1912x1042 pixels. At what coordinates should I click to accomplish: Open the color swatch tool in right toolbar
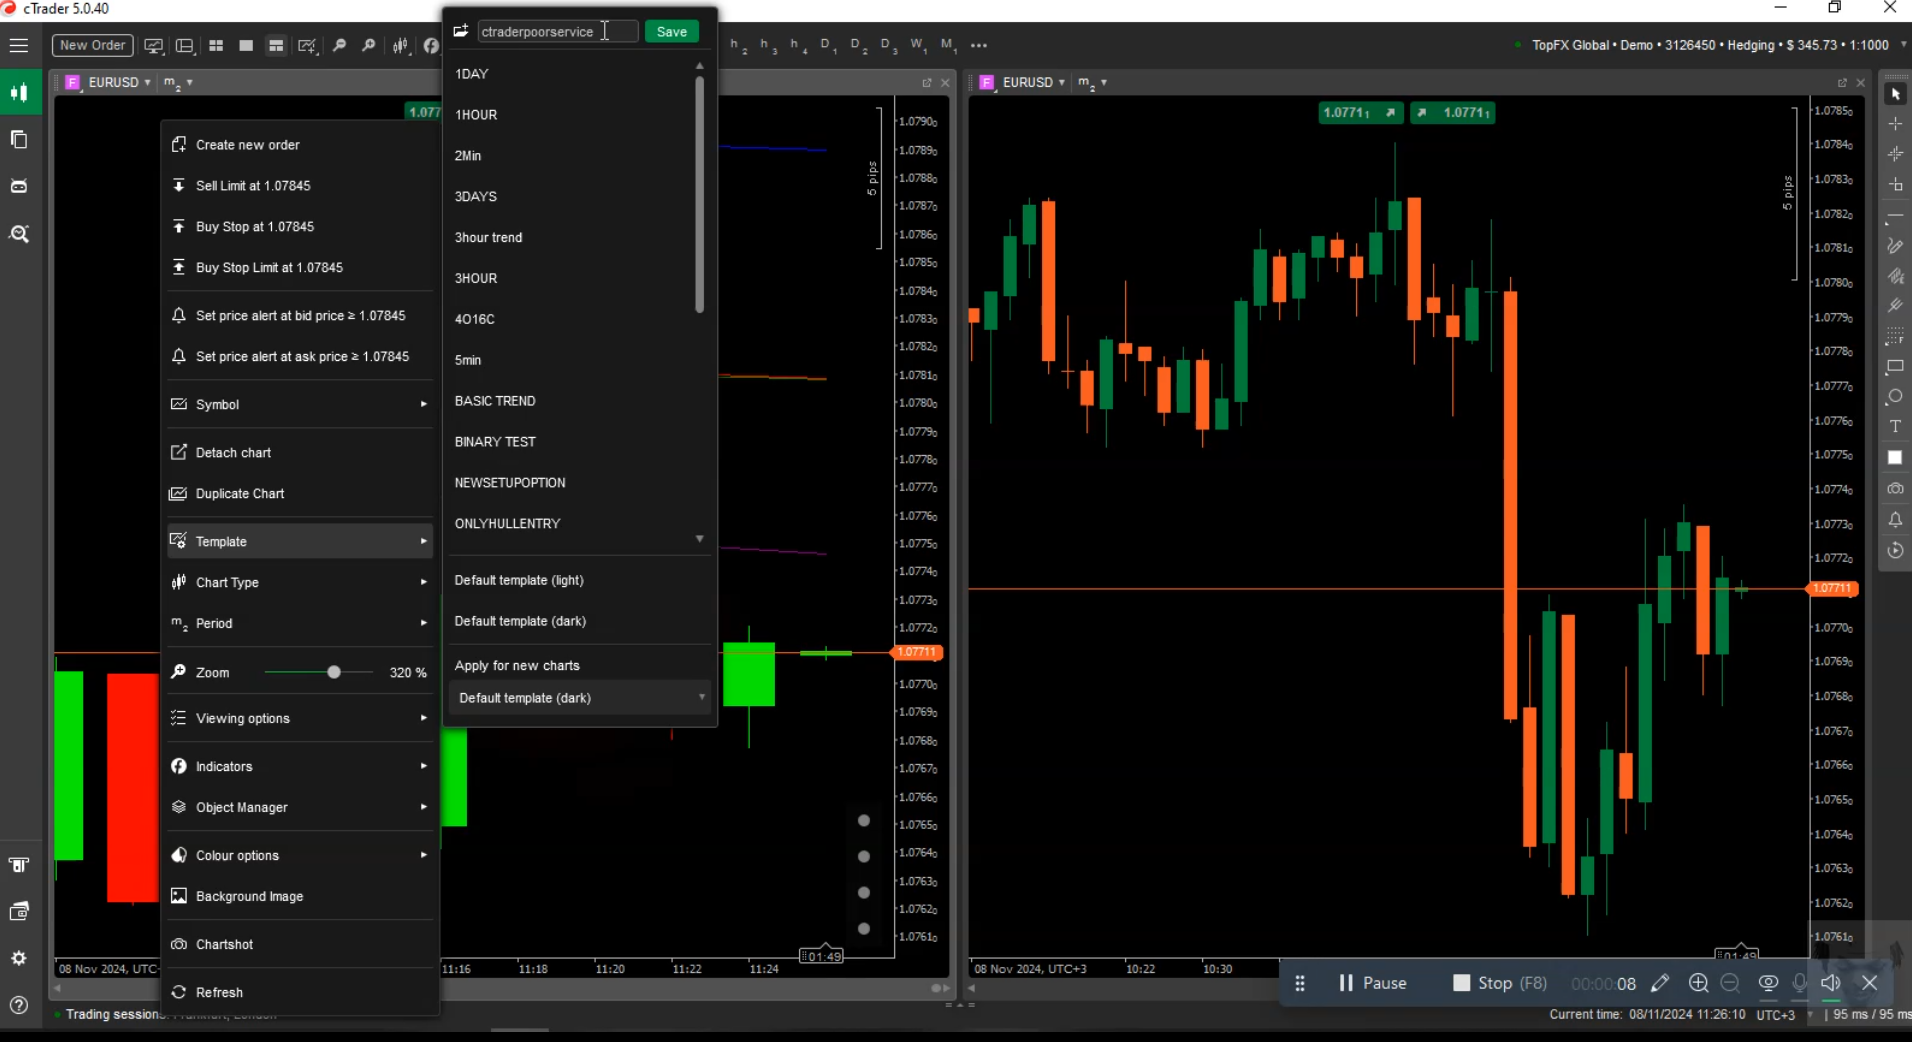point(1895,458)
